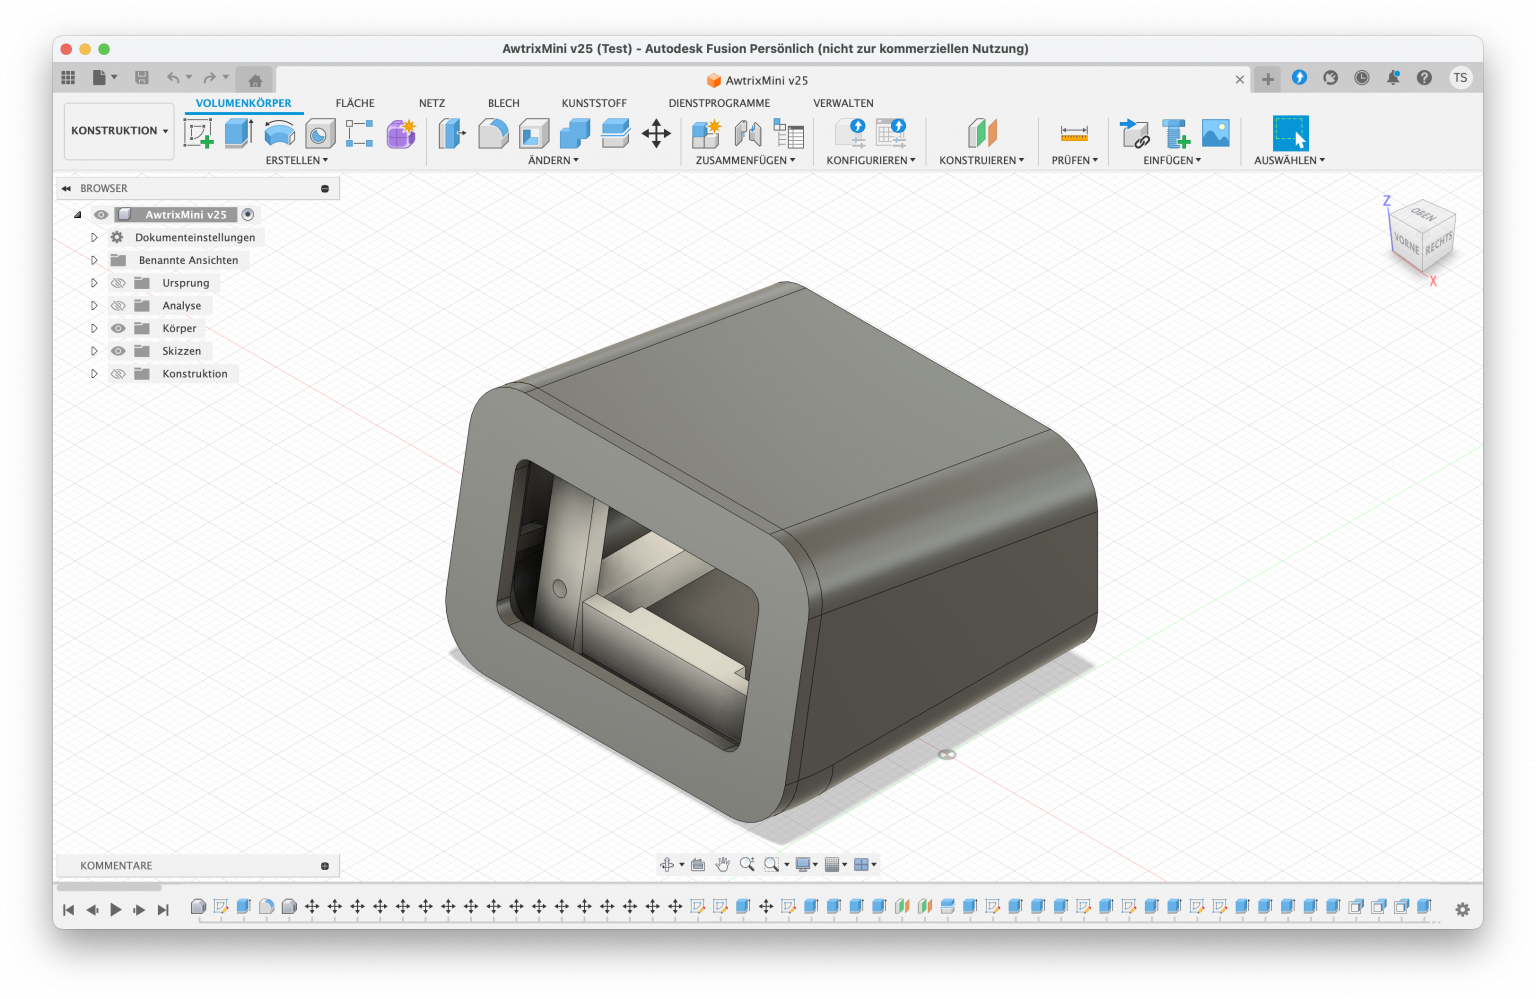Click the Measure ruler icon
The height and width of the screenshot is (999, 1536).
pyautogui.click(x=1074, y=133)
